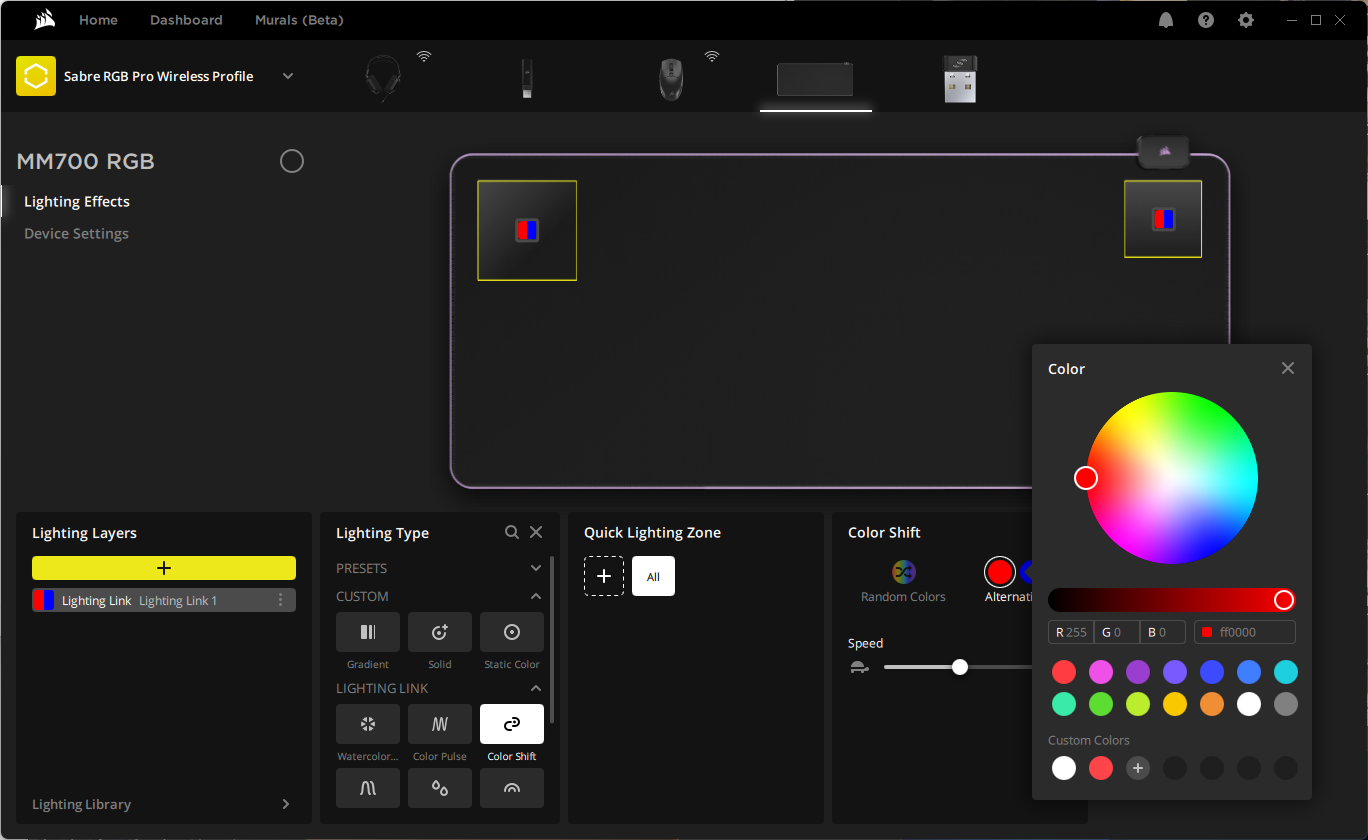This screenshot has height=840, width=1368.
Task: Pick the cyan preset color swatch
Action: point(1286,672)
